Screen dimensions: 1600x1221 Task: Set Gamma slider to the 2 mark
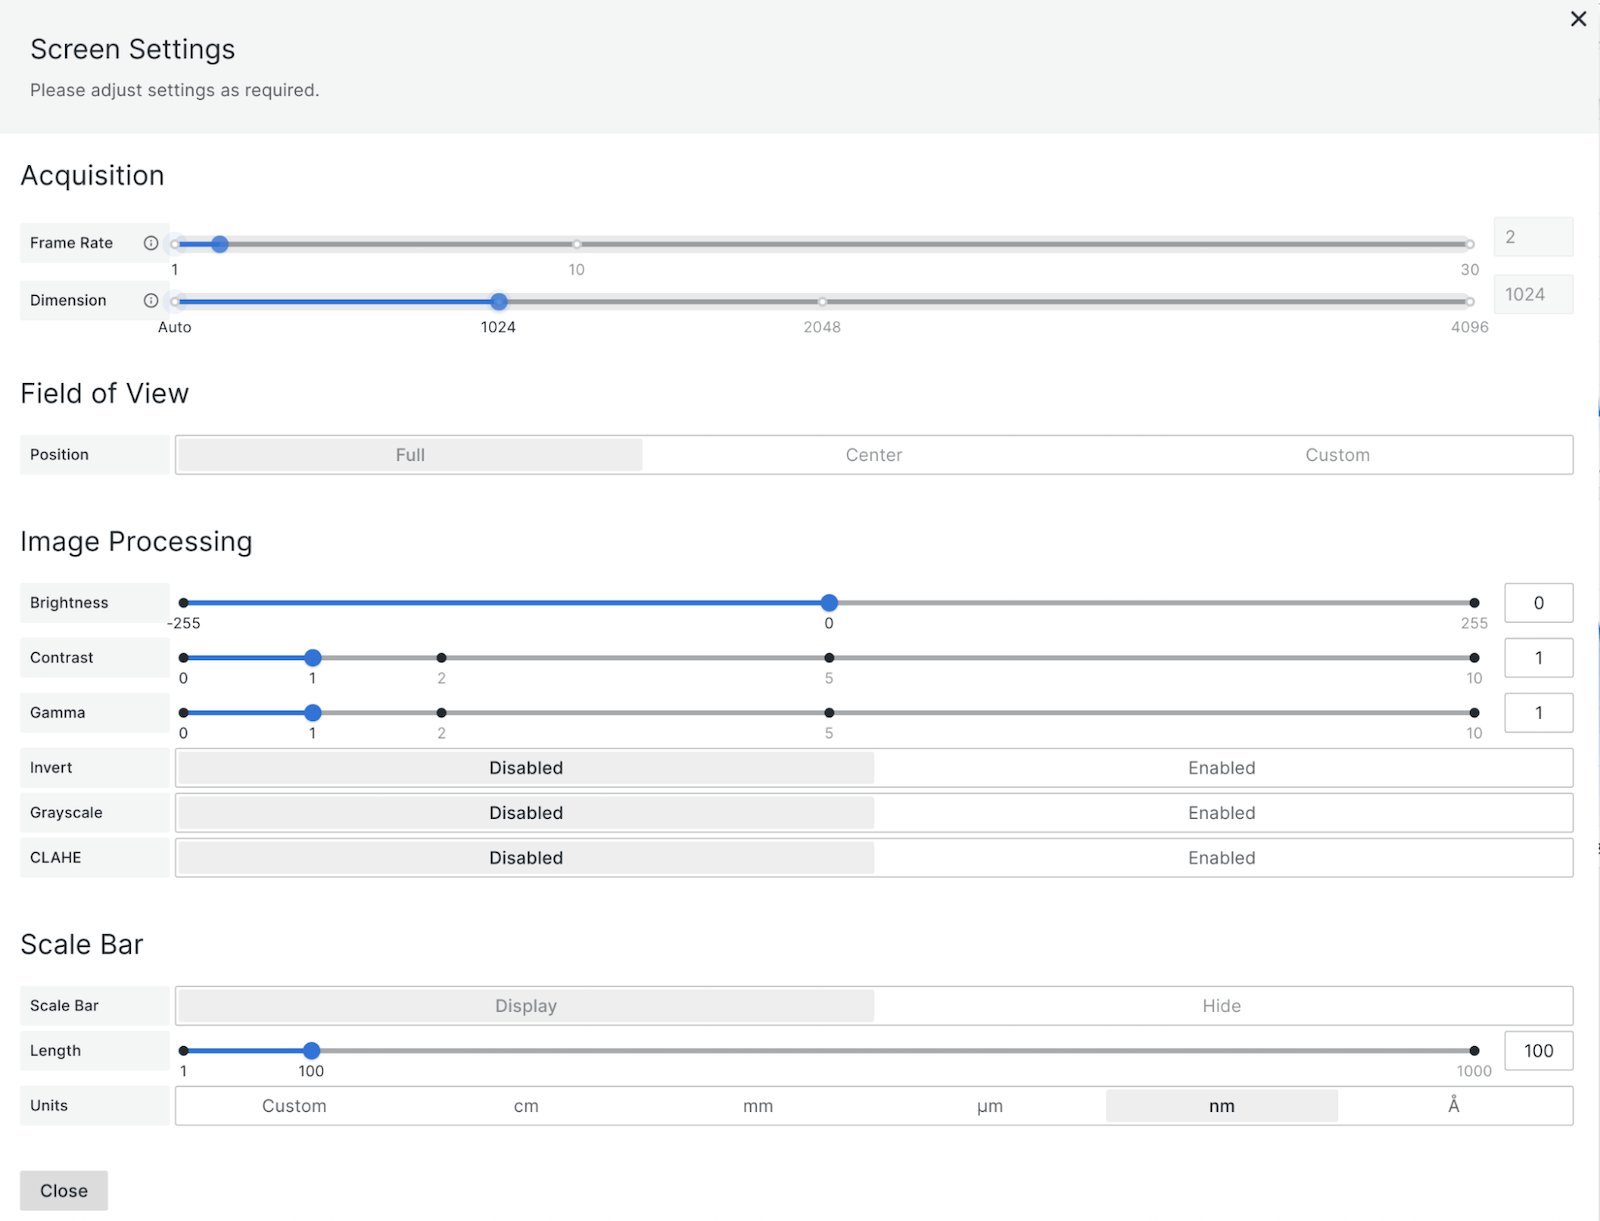pos(441,713)
